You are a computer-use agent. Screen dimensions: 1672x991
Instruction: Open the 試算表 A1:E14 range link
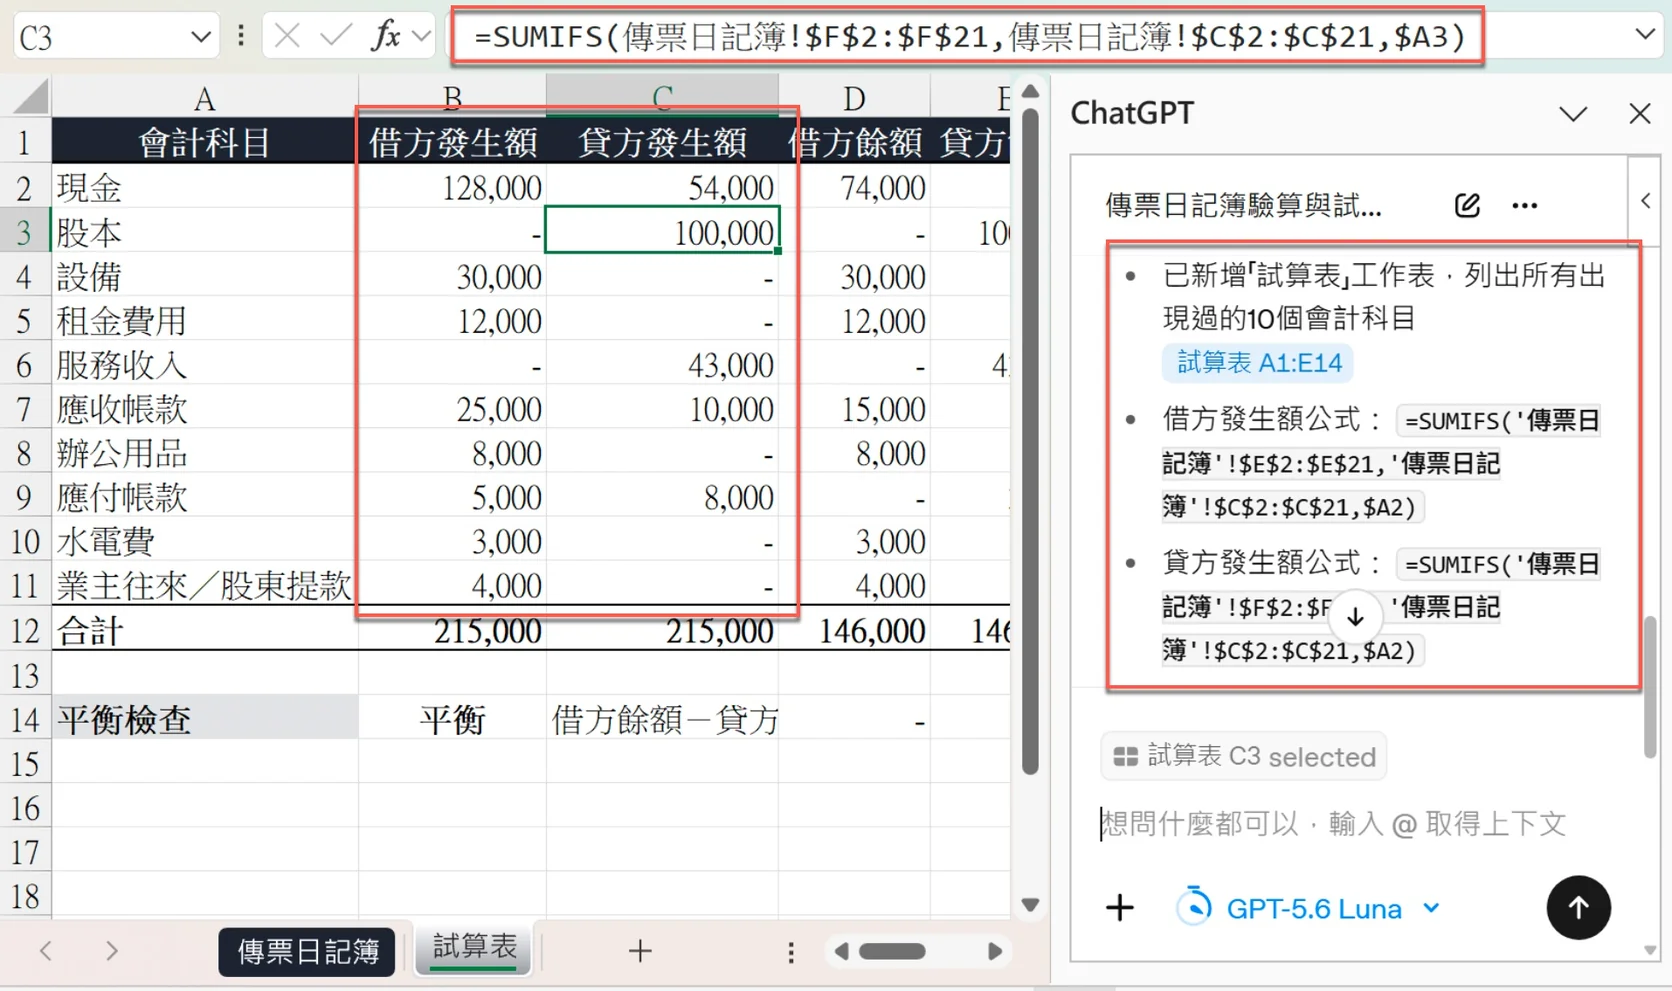pyautogui.click(x=1258, y=362)
